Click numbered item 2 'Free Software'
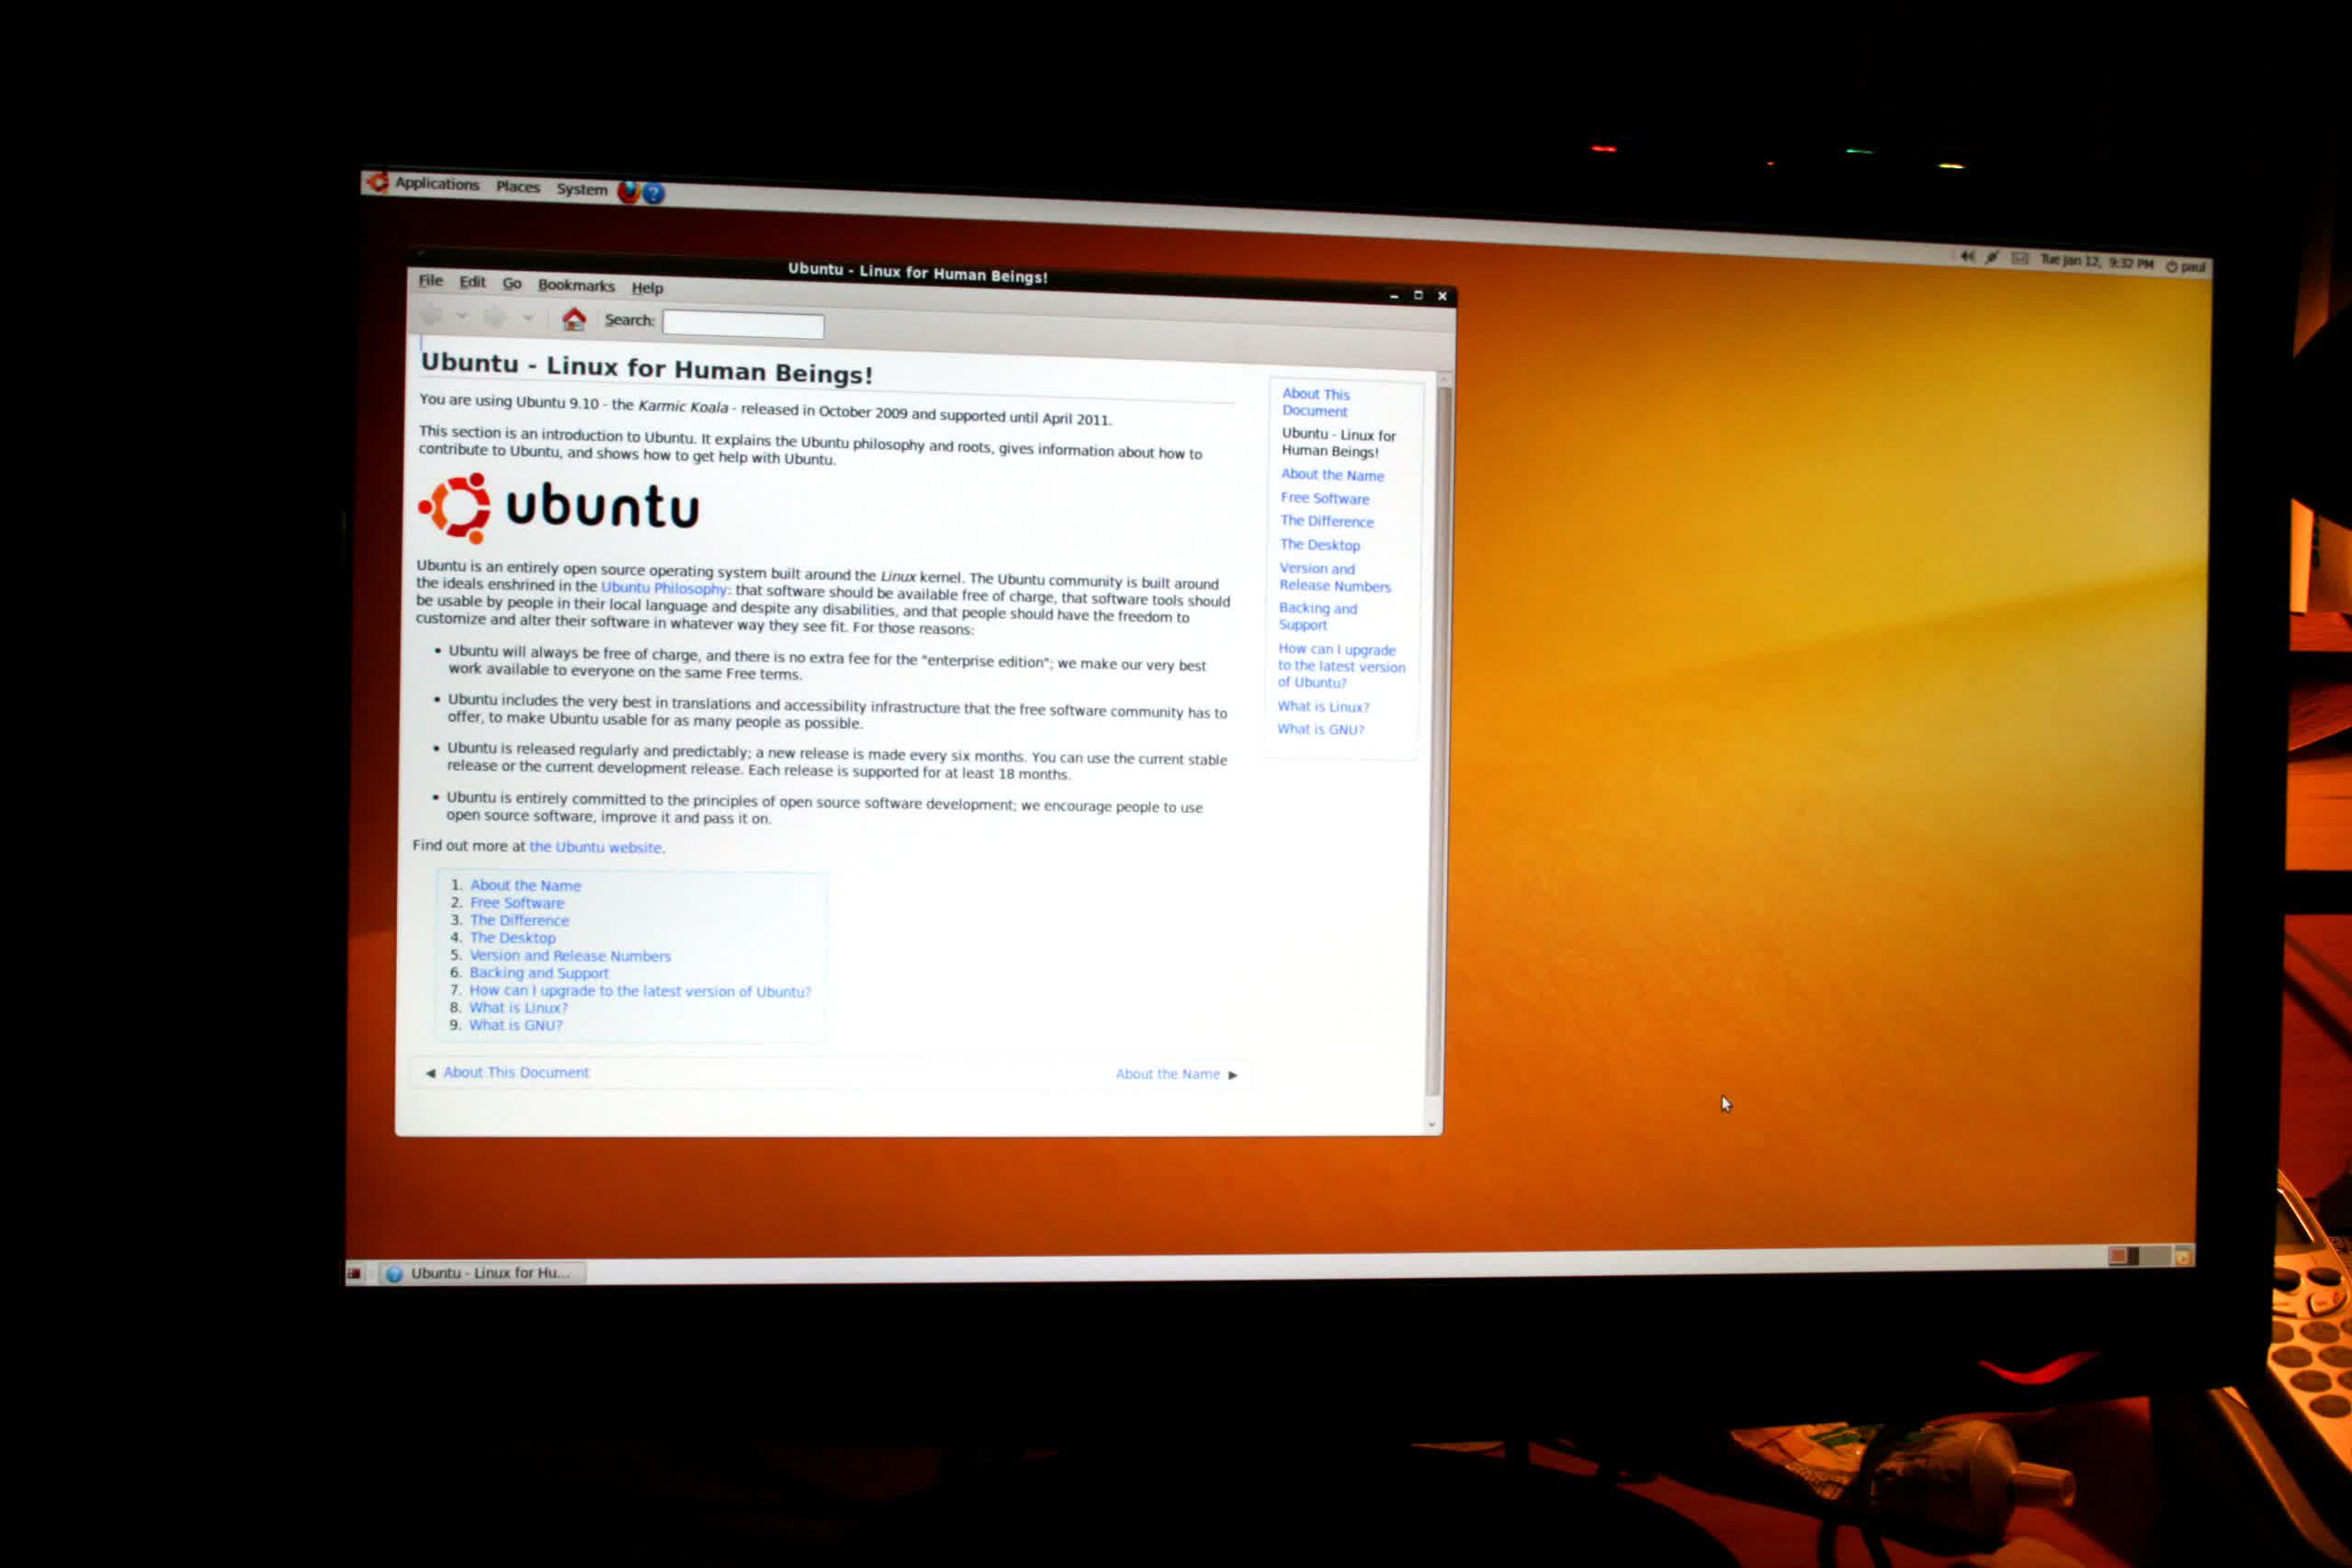 [517, 903]
